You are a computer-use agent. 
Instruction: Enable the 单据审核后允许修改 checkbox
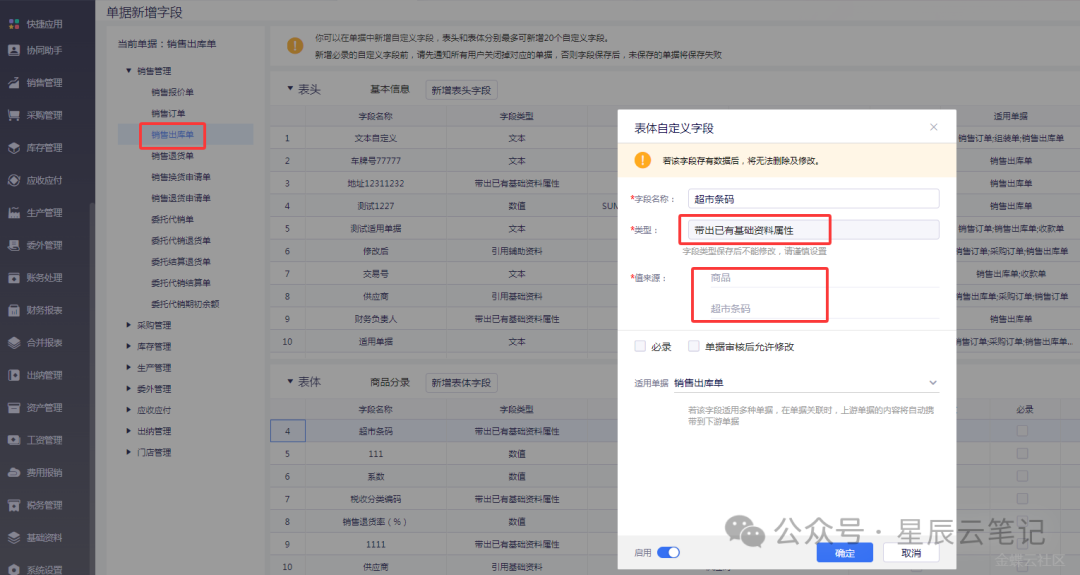point(694,347)
